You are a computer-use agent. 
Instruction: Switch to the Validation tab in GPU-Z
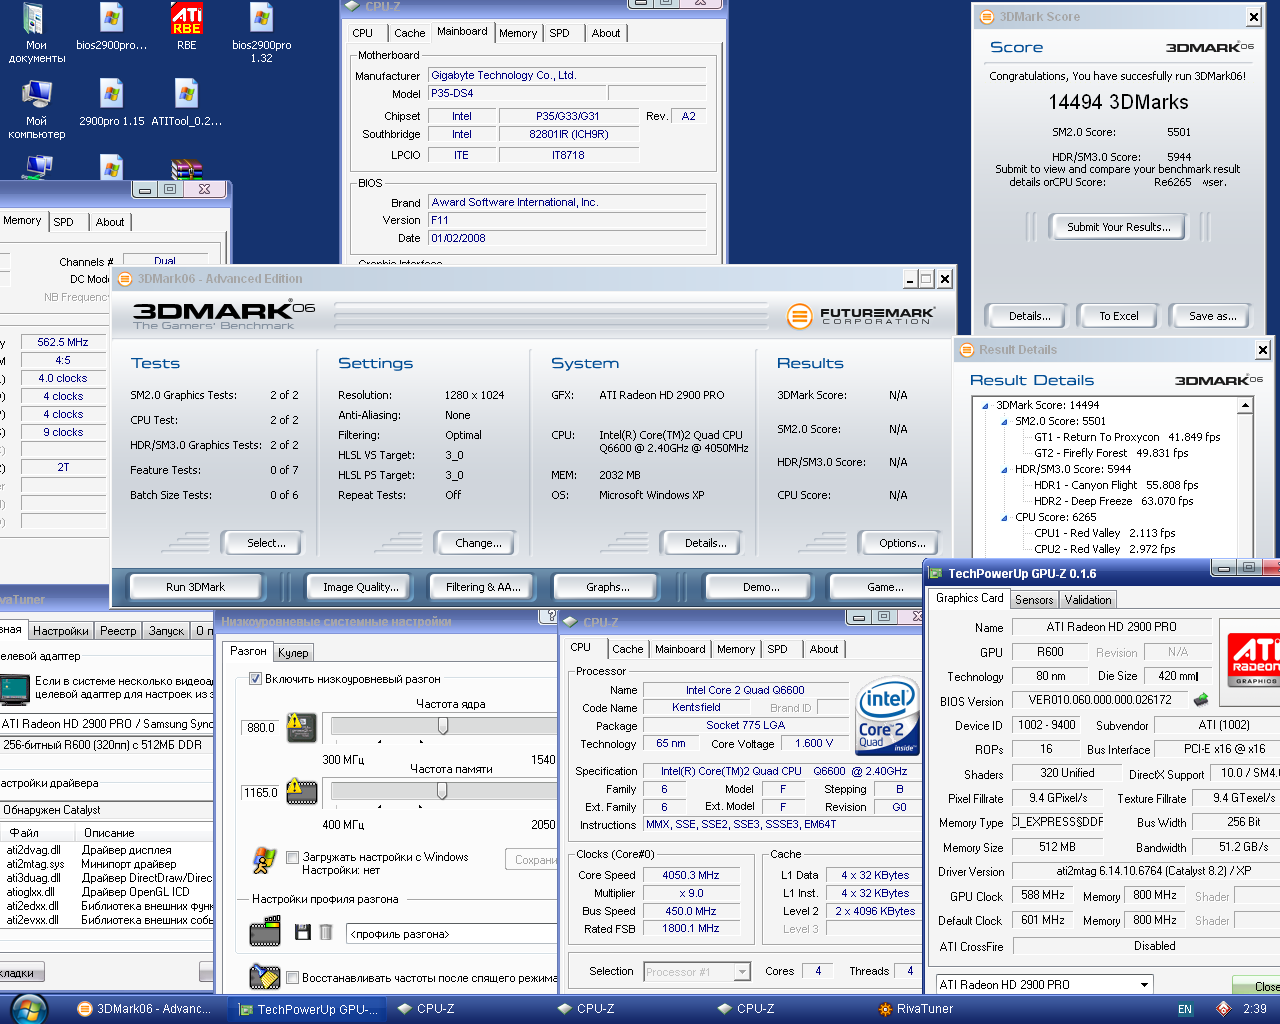1087,600
